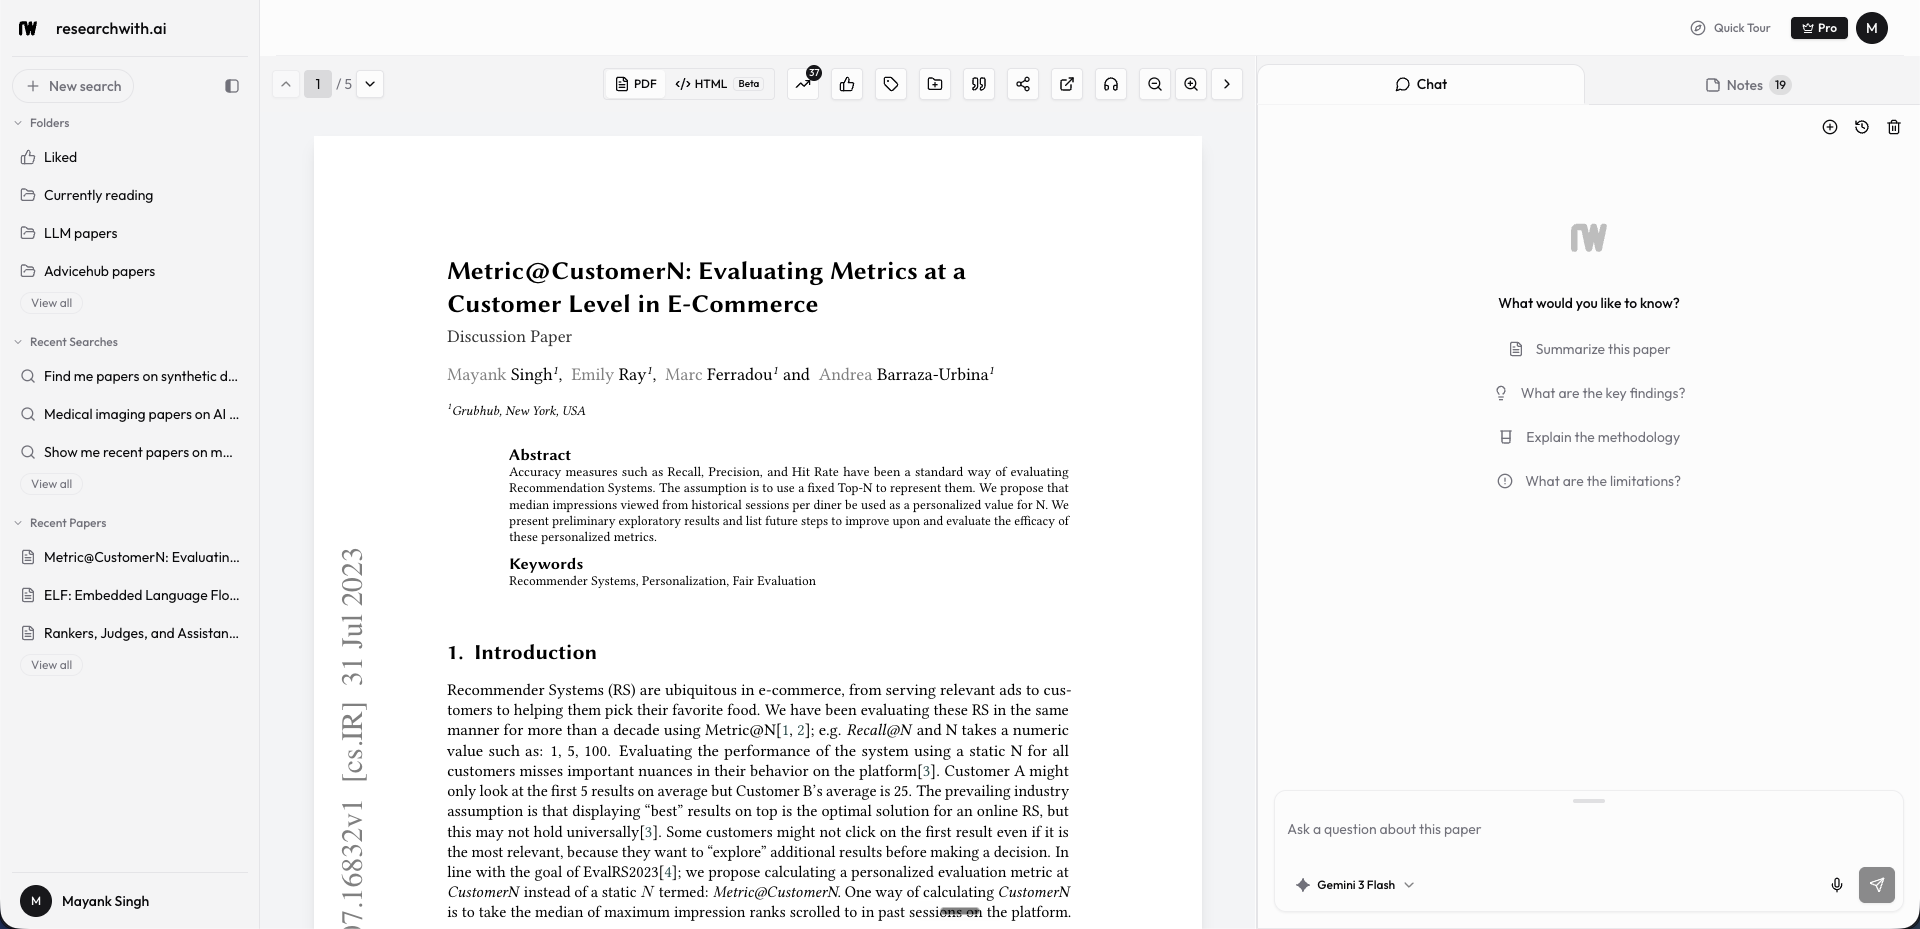Open the M account avatar top right
The image size is (1920, 929).
(1872, 28)
